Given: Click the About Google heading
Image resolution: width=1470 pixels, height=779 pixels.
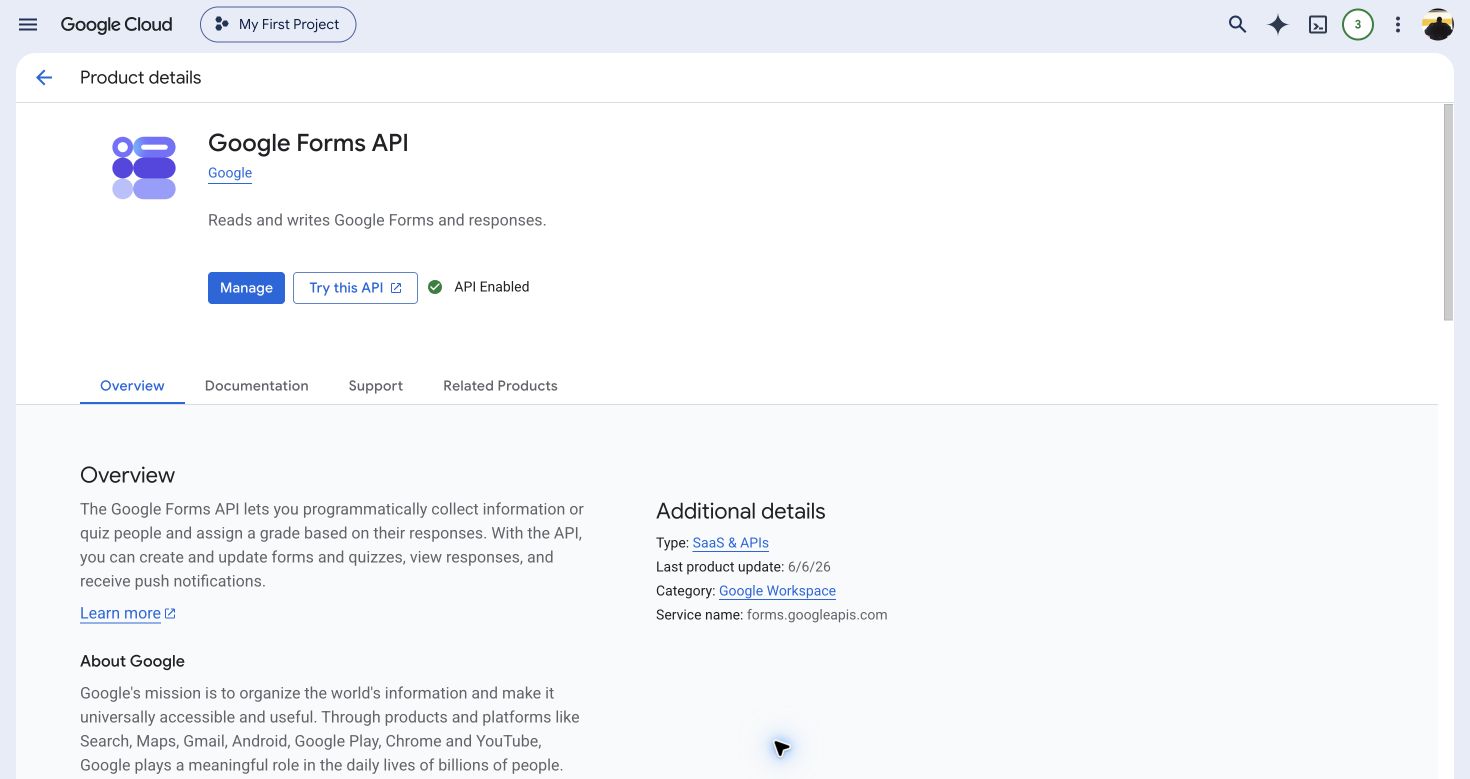Looking at the screenshot, I should tap(132, 661).
